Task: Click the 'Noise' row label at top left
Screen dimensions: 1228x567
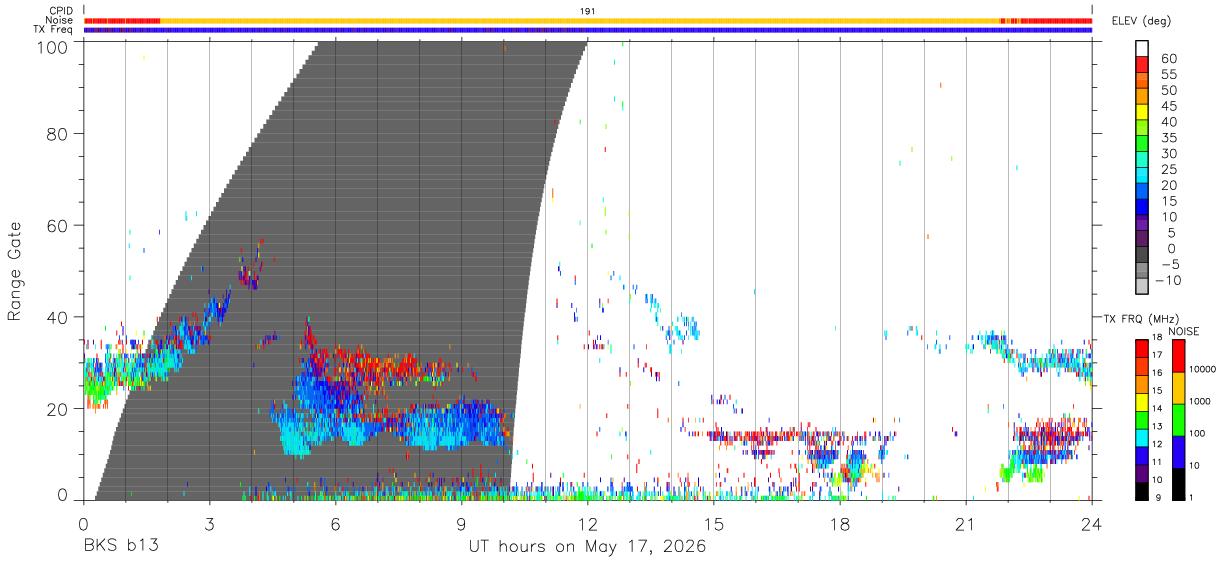Action: (58, 20)
